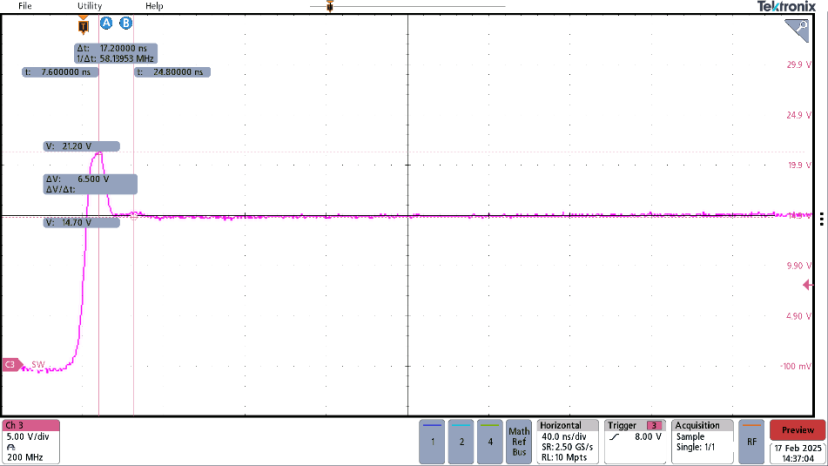Screen dimensions: 828x466
Task: Open the Utility menu
Action: (x=89, y=6)
